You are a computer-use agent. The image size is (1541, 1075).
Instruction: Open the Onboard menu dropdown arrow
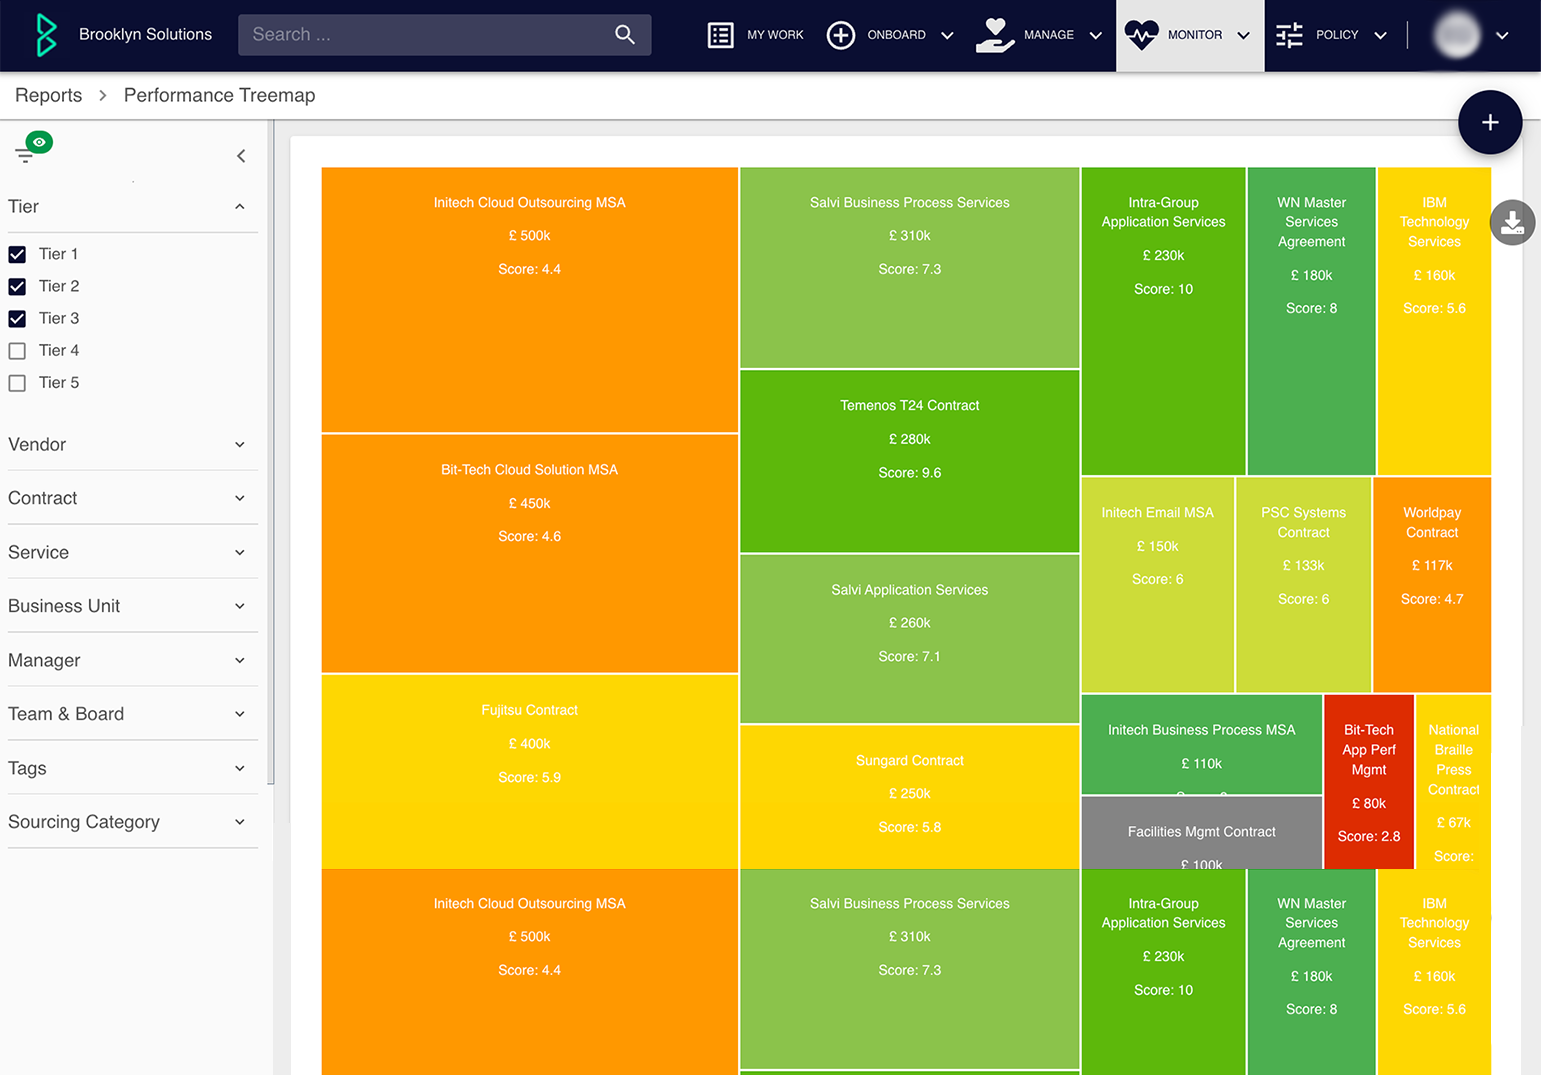[x=947, y=36]
